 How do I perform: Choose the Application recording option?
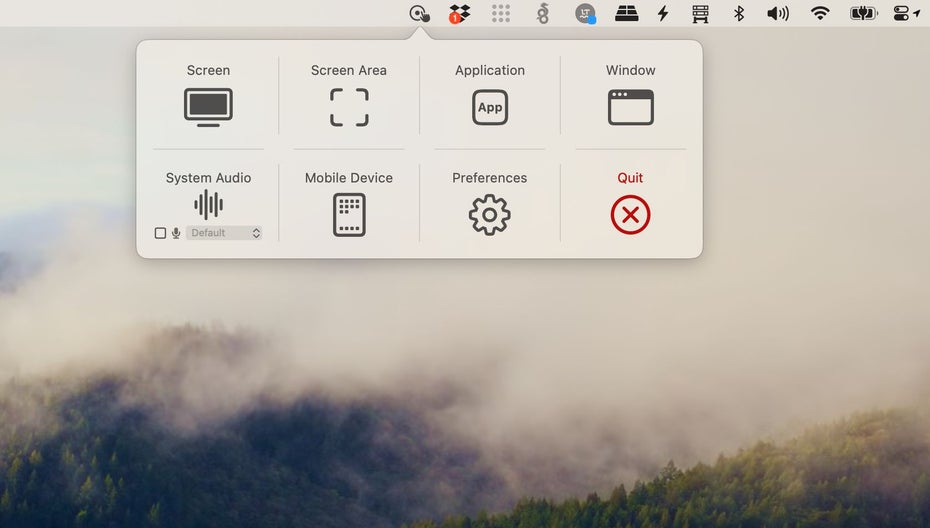click(490, 107)
